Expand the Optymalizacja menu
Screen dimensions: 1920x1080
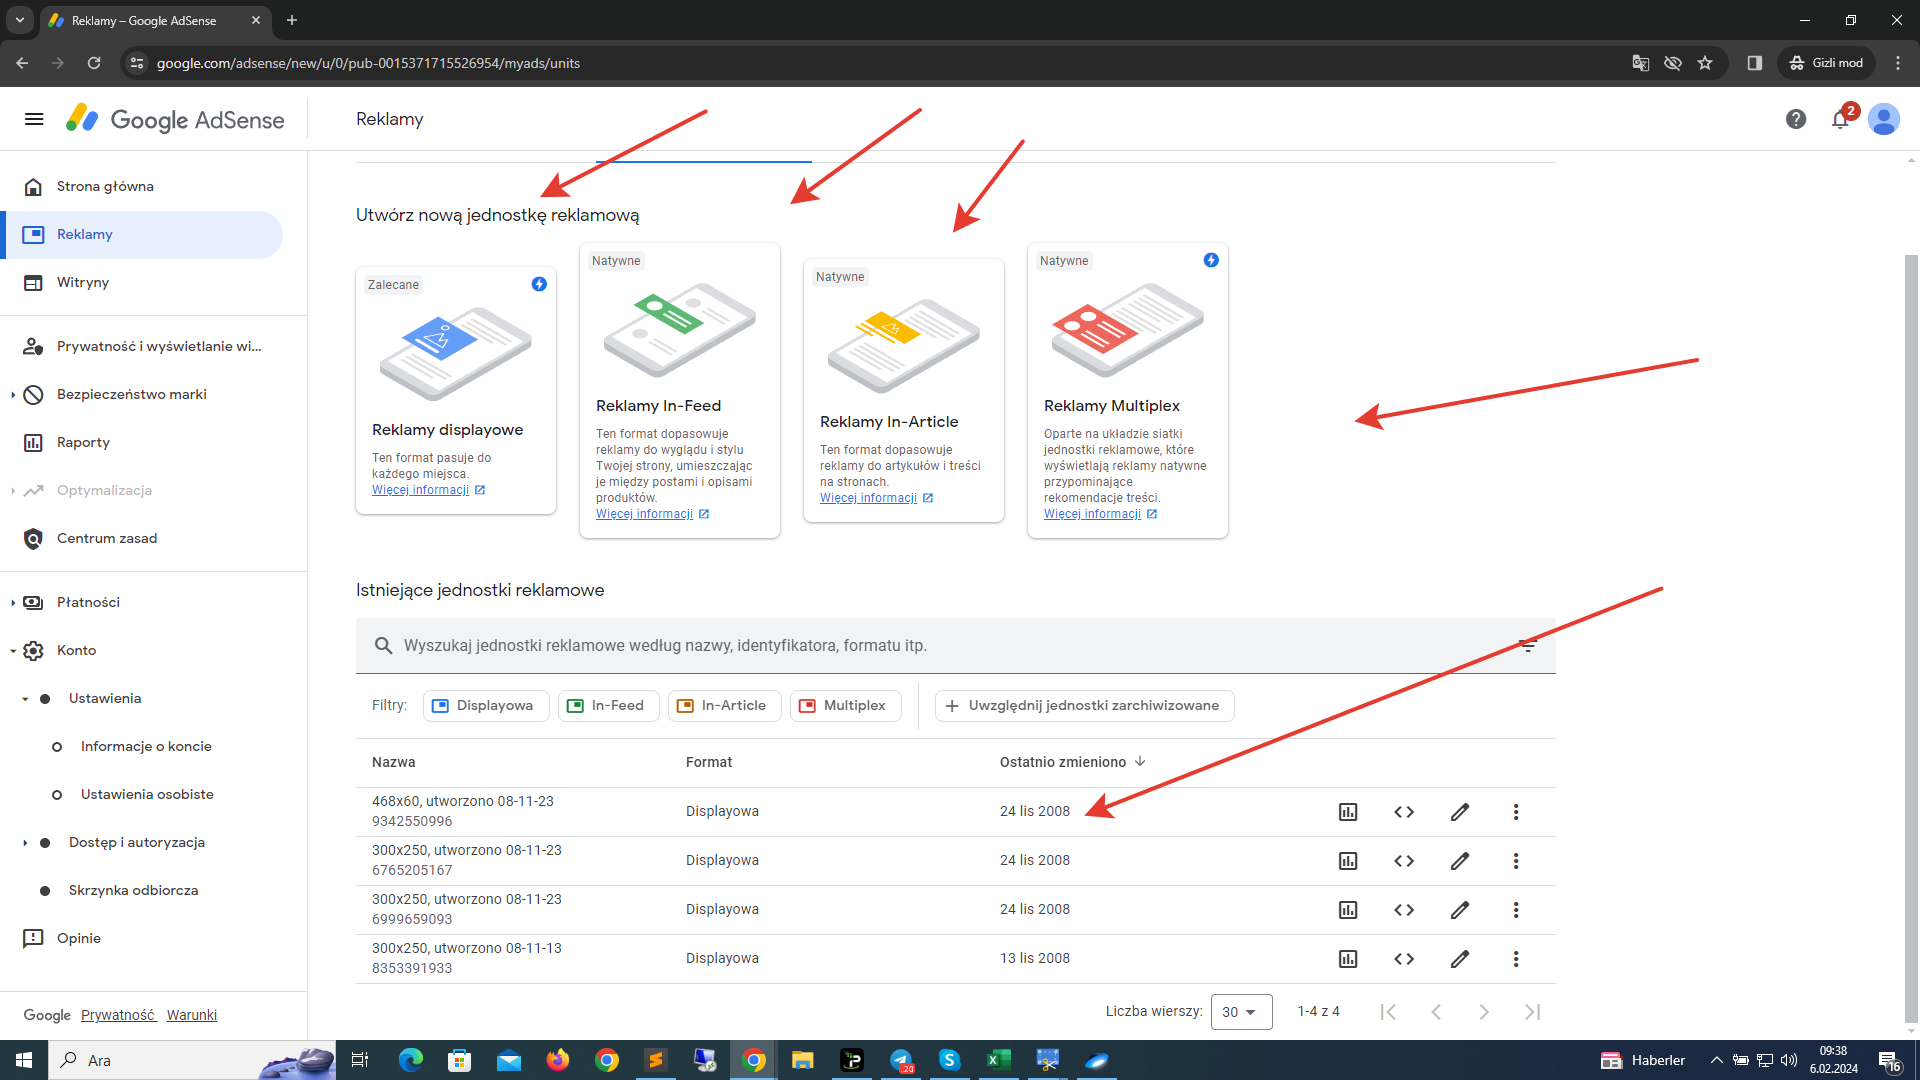pyautogui.click(x=13, y=491)
